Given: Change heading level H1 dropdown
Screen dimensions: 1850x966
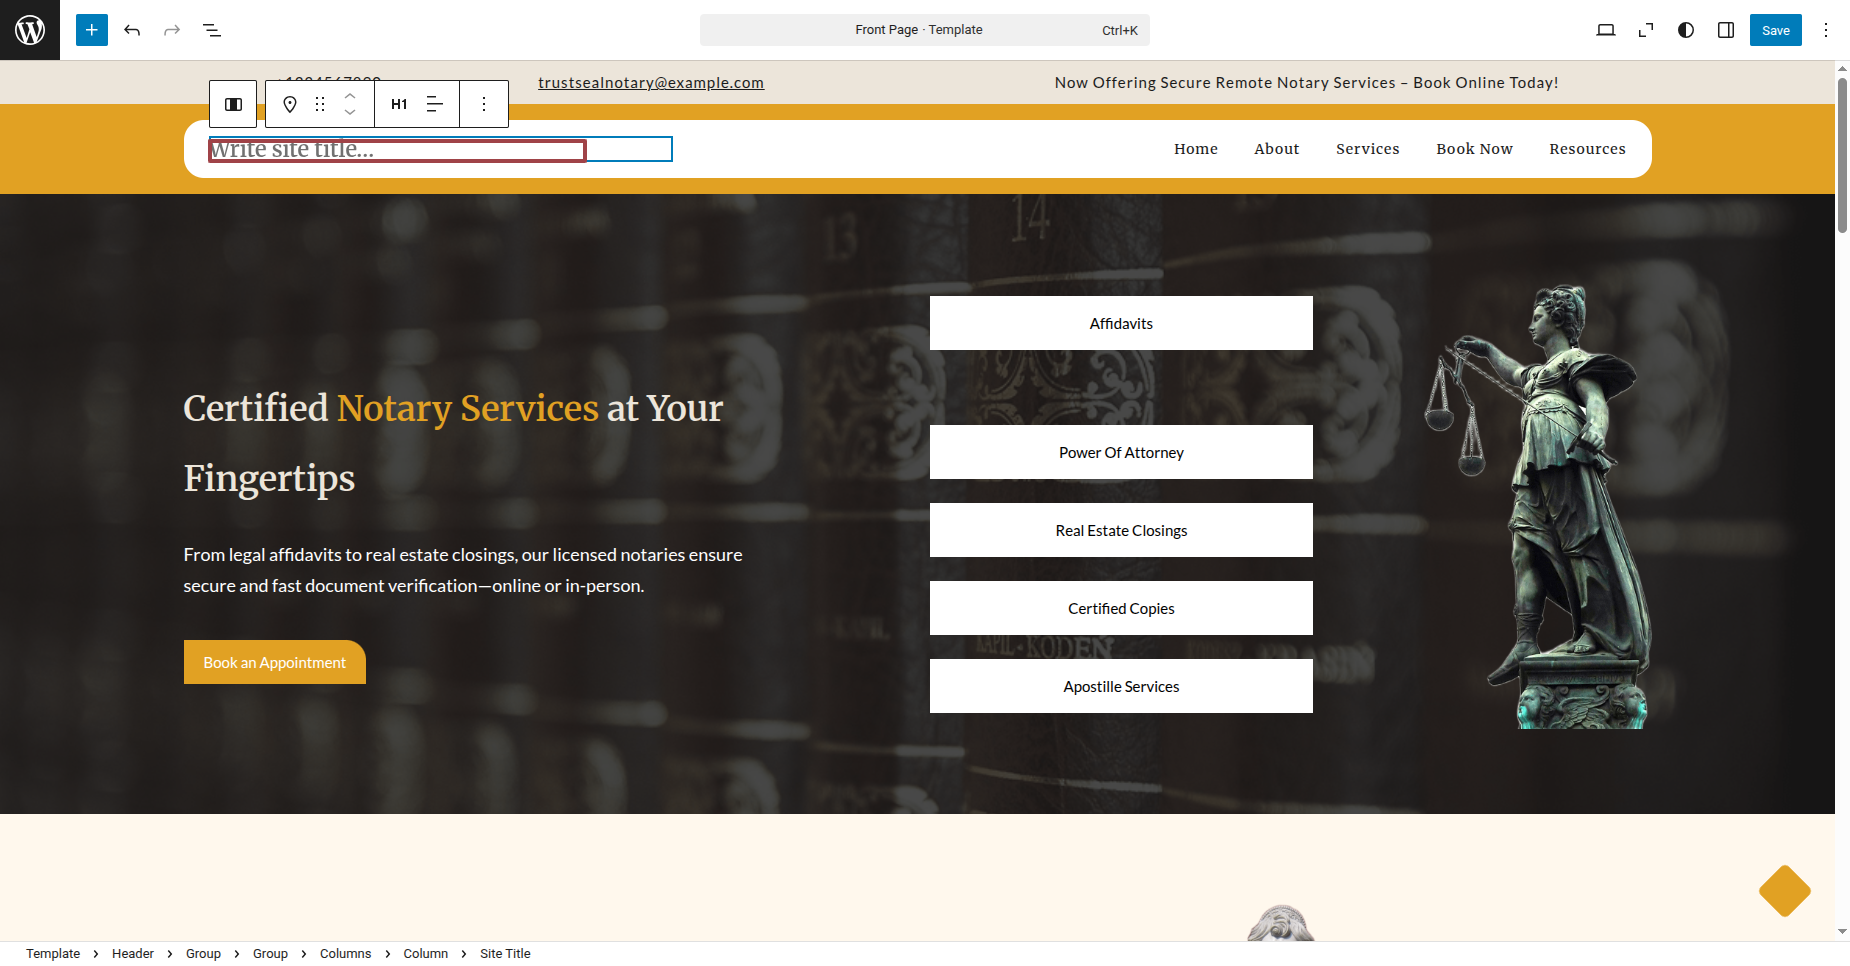Looking at the screenshot, I should 399,104.
